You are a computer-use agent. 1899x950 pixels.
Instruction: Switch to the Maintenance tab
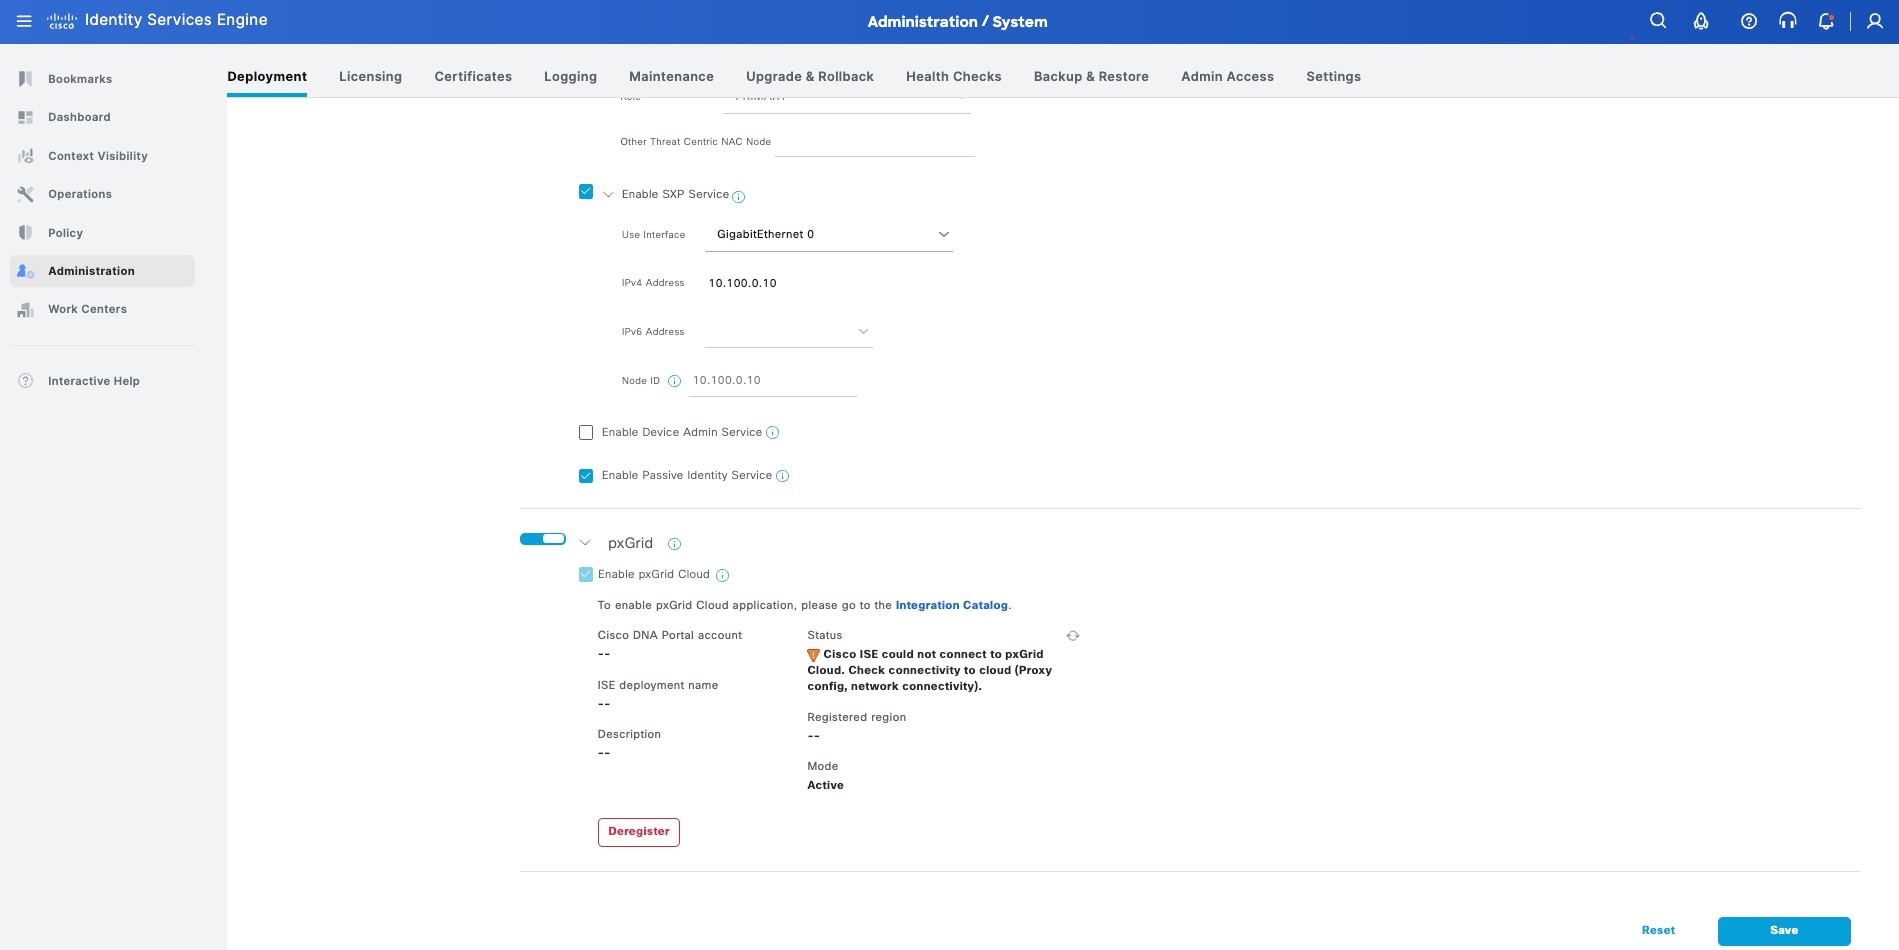(671, 76)
